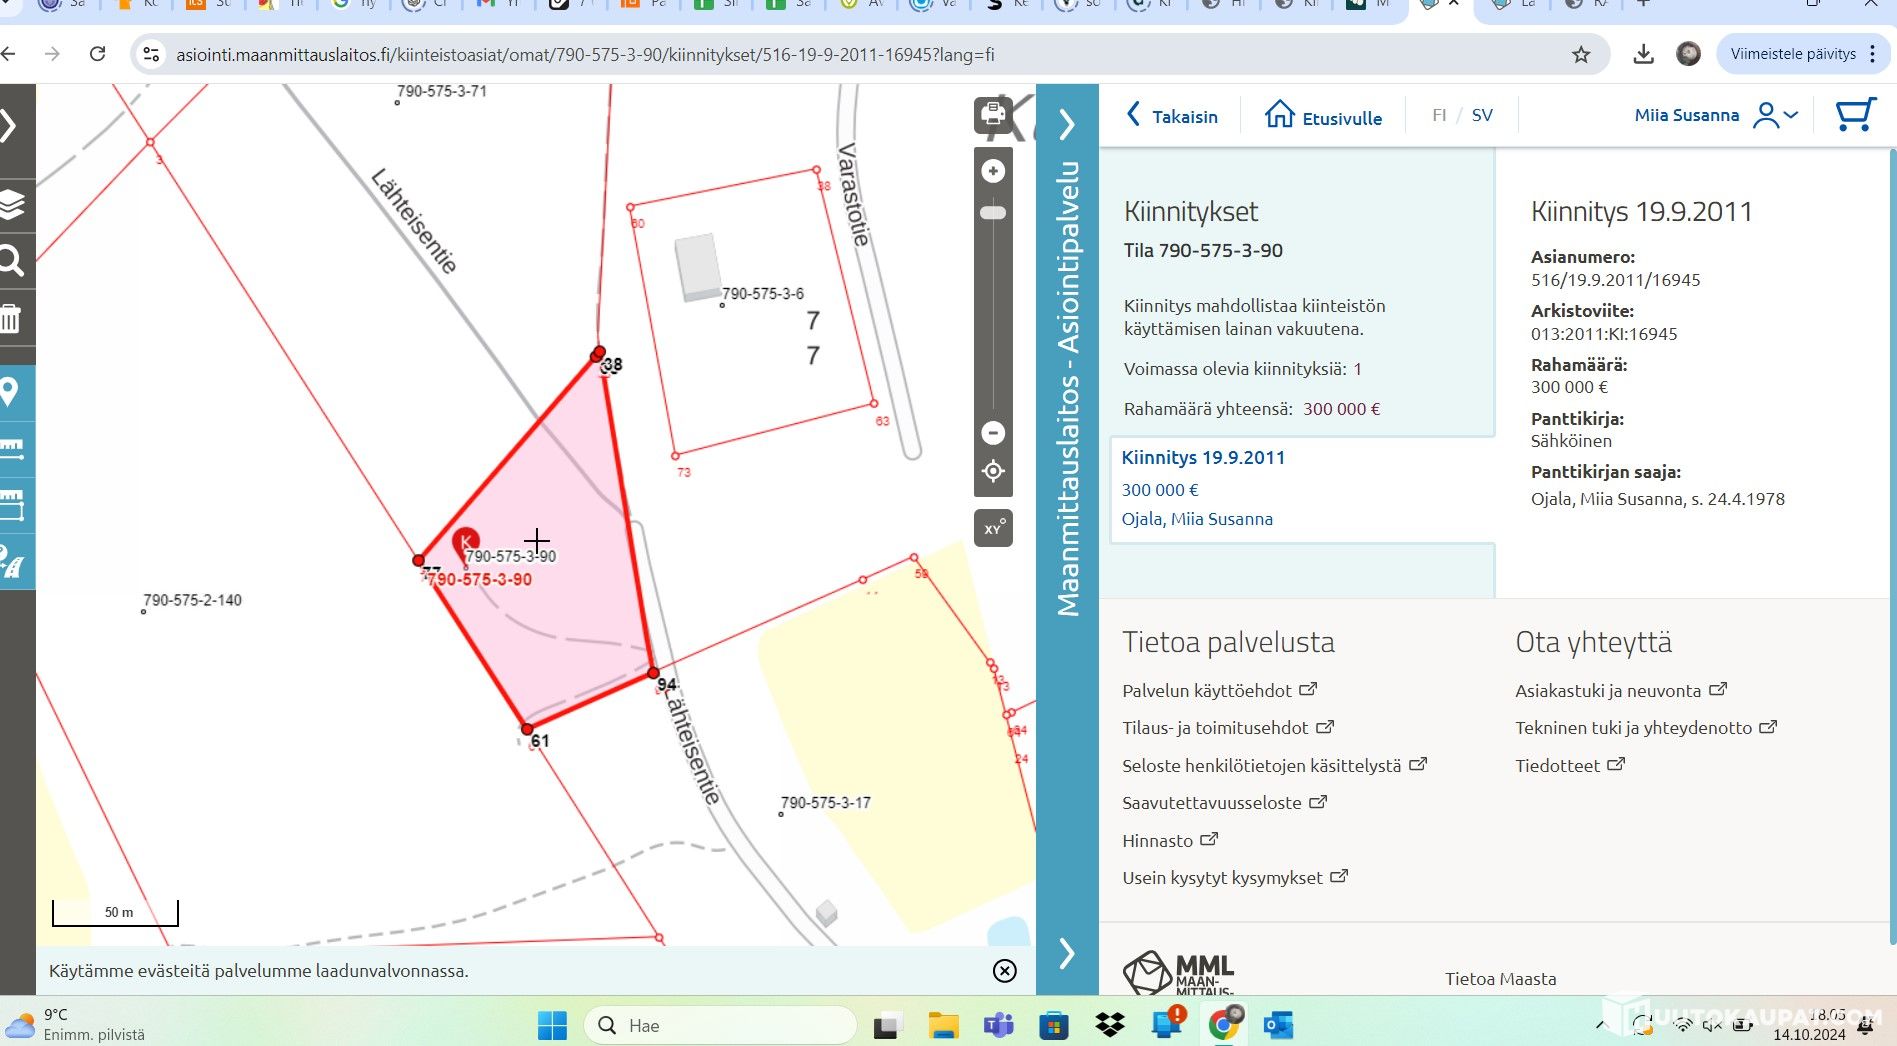Print the map with the printer icon
The width and height of the screenshot is (1897, 1046).
tap(993, 114)
